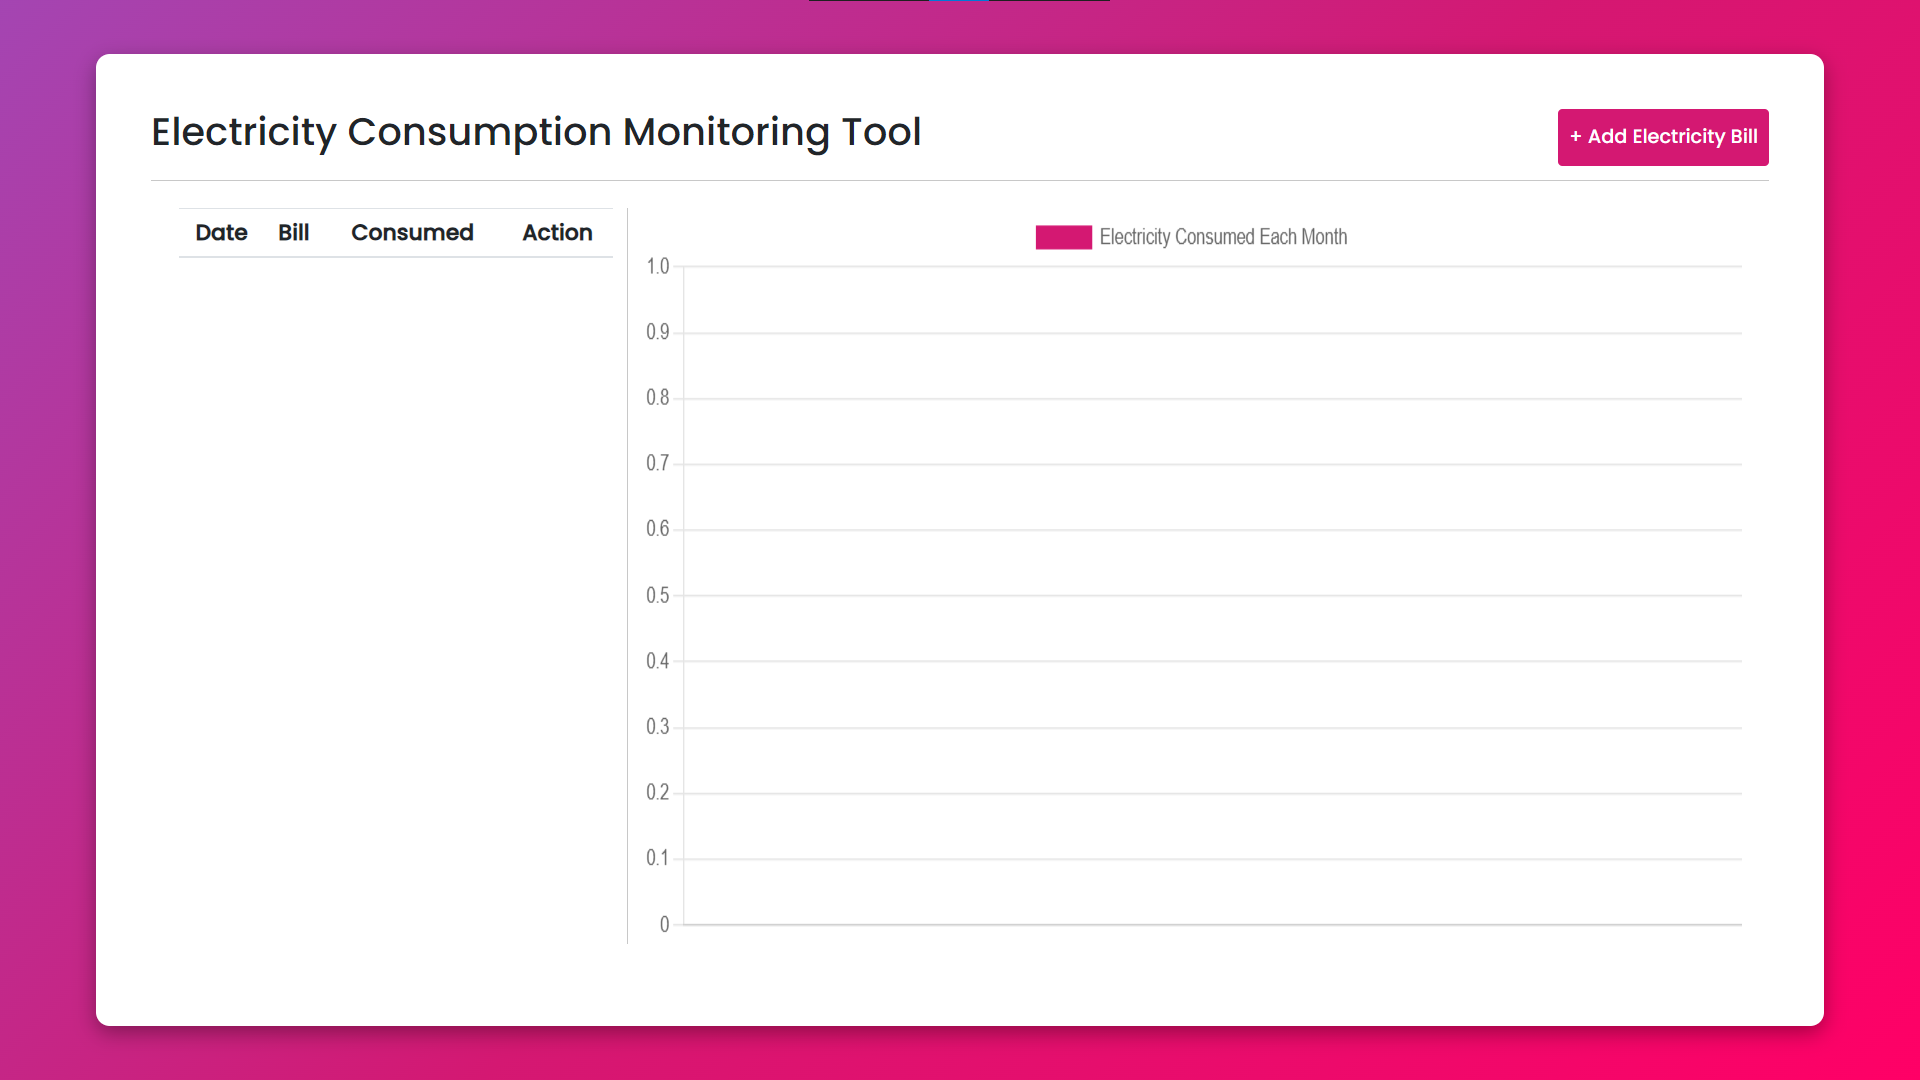Click the 0 label at the chart origin
1920x1080 pixels.
(x=664, y=924)
